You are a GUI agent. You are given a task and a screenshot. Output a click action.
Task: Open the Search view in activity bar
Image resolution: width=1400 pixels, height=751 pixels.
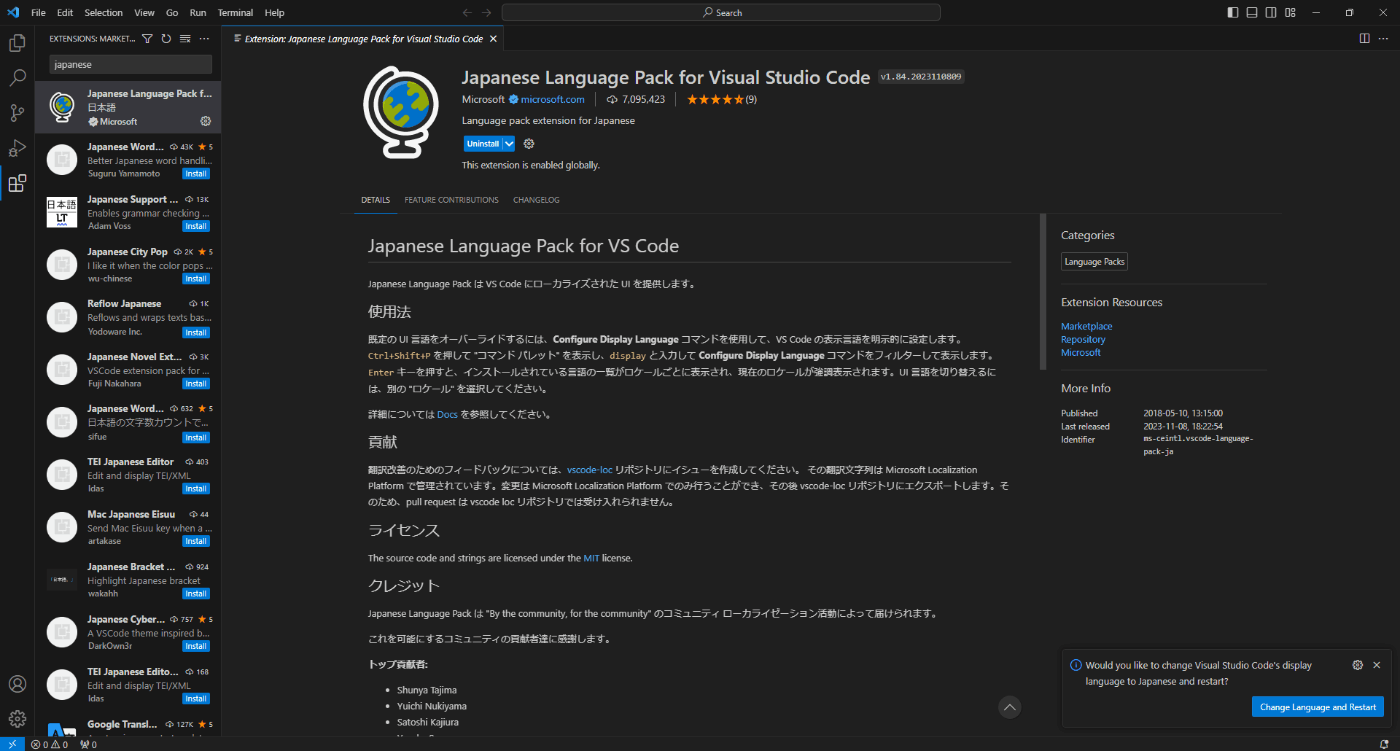click(x=17, y=78)
